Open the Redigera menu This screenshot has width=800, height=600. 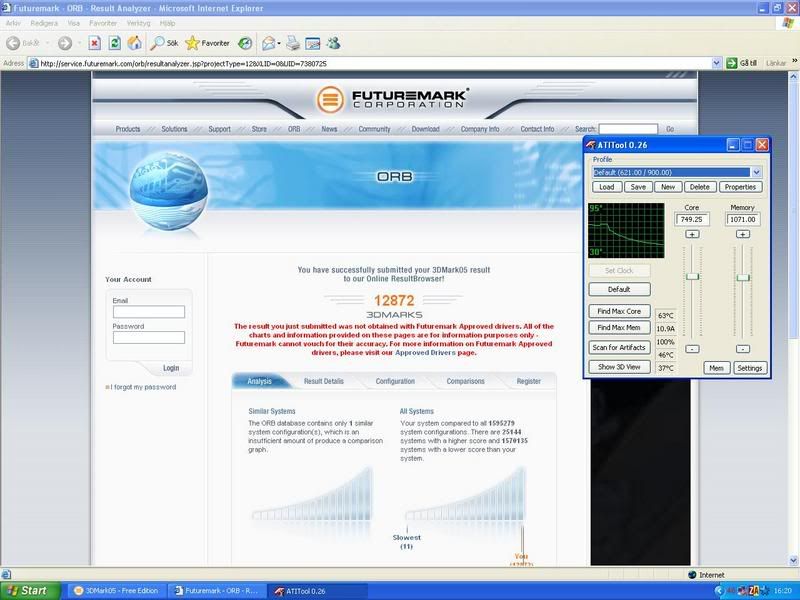coord(44,23)
